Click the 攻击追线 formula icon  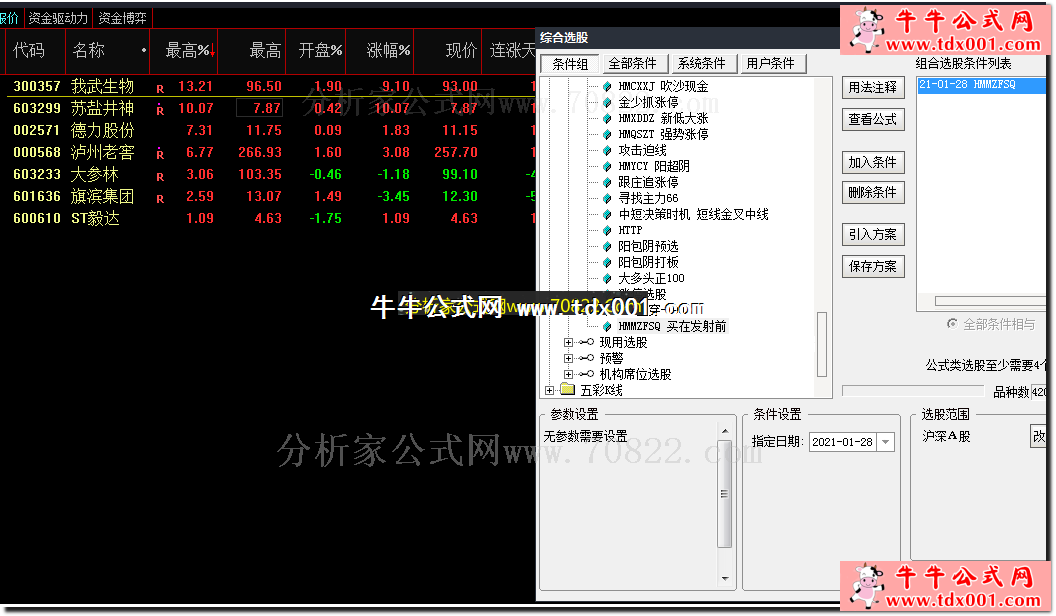click(x=607, y=150)
